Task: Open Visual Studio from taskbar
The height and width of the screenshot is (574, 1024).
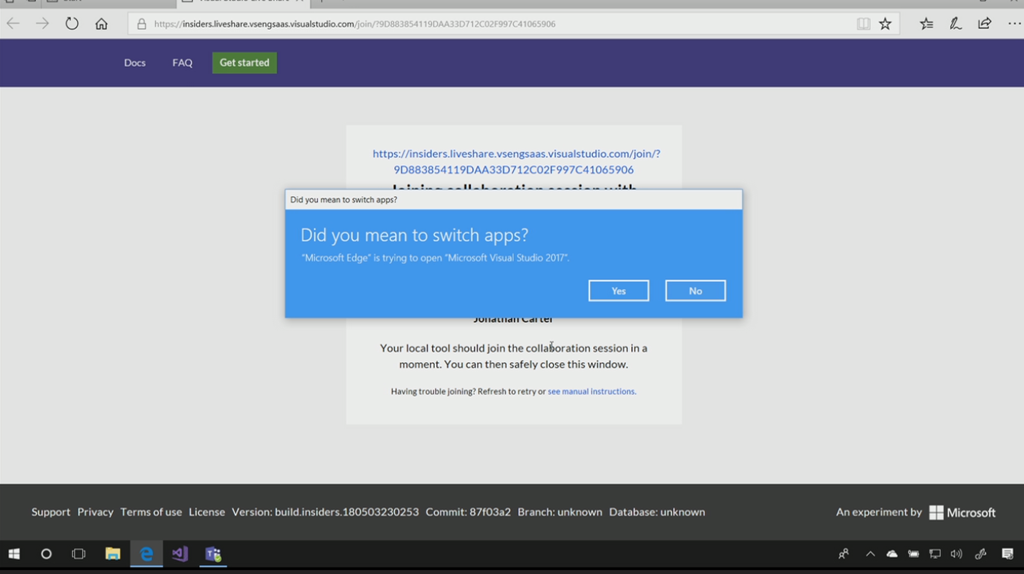Action: (180, 554)
